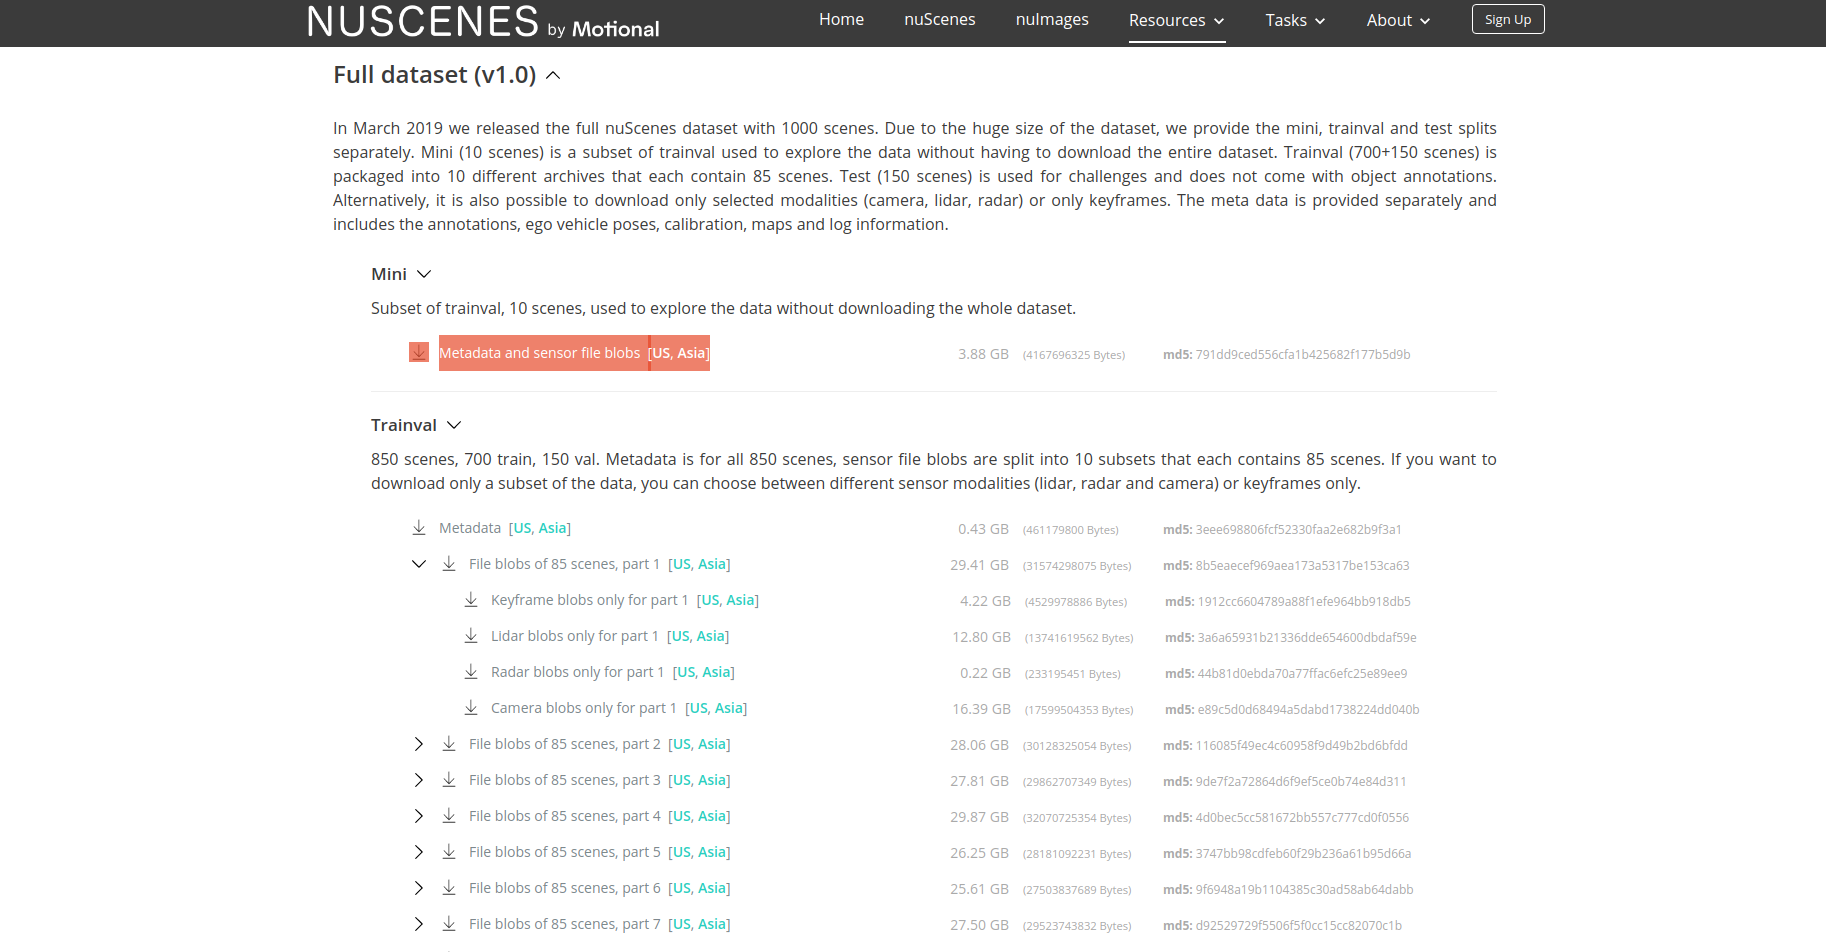
Task: Click the download icon for File blobs part 1
Action: (x=449, y=563)
